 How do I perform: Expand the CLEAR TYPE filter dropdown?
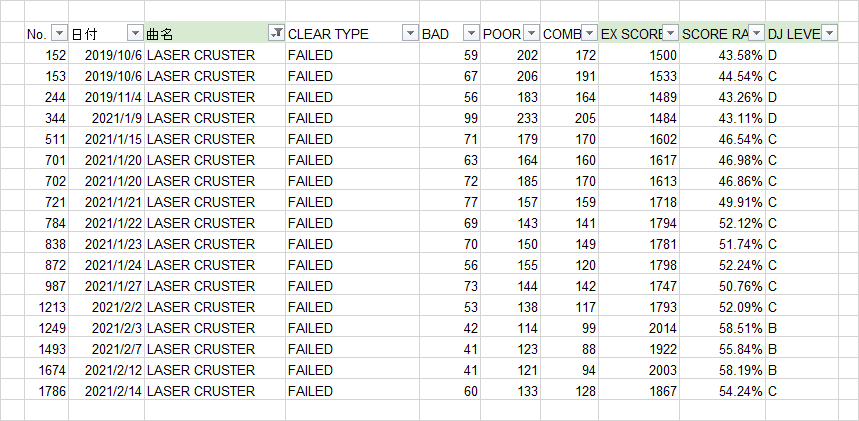pyautogui.click(x=410, y=33)
